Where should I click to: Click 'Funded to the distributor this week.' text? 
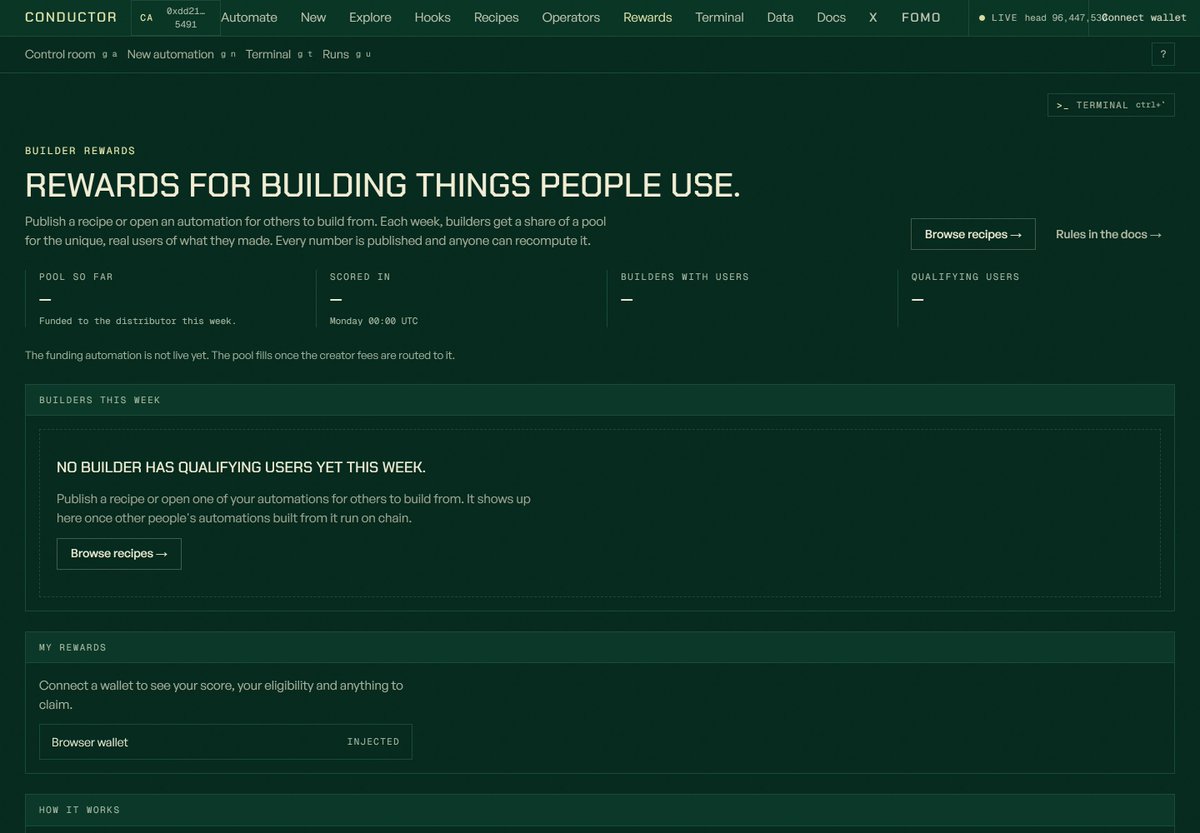[x=138, y=321]
